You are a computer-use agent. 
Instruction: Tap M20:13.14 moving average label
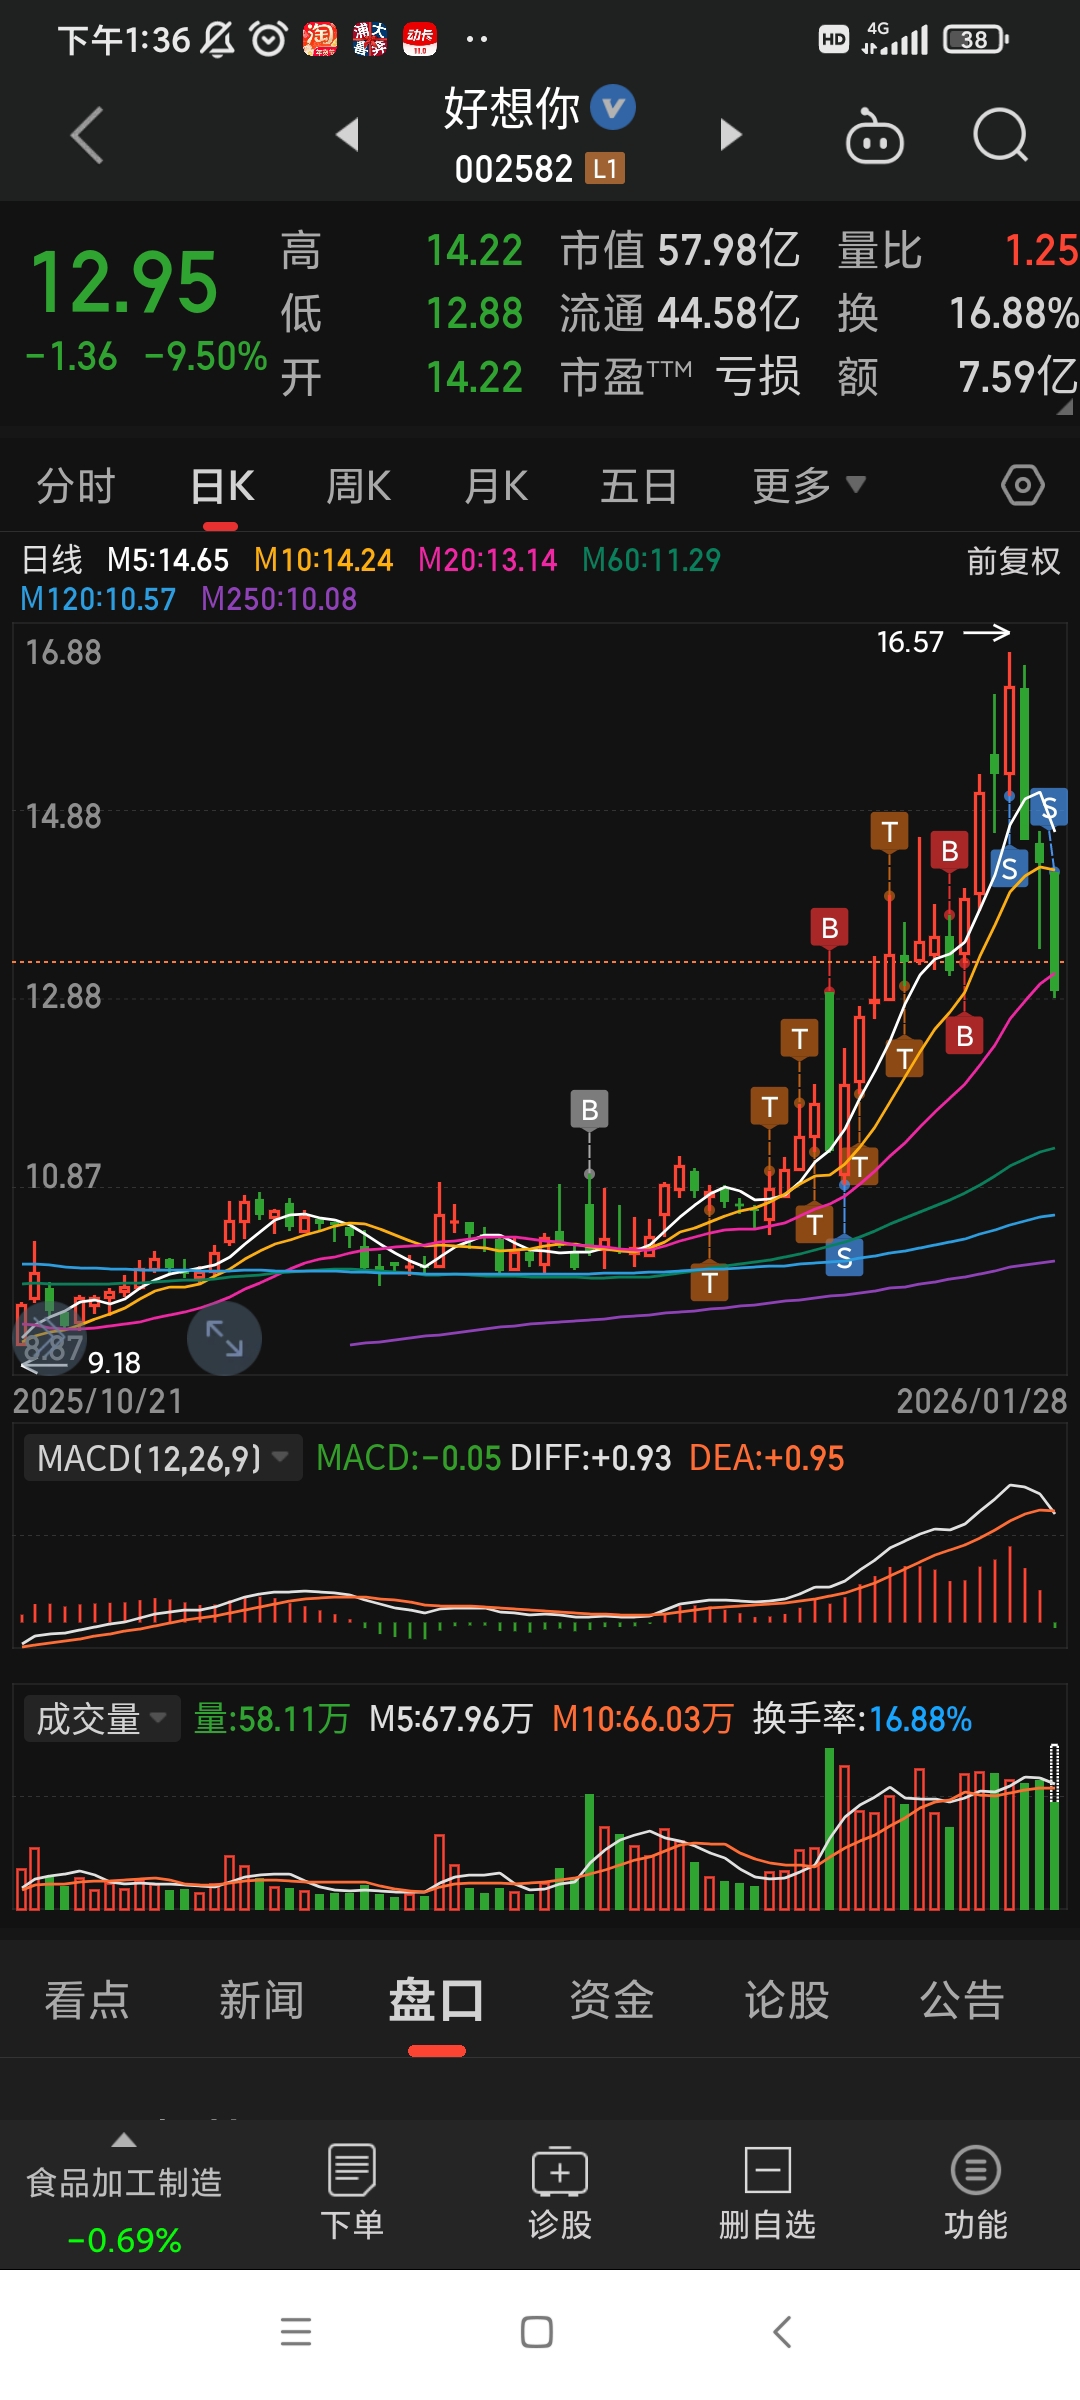click(487, 560)
